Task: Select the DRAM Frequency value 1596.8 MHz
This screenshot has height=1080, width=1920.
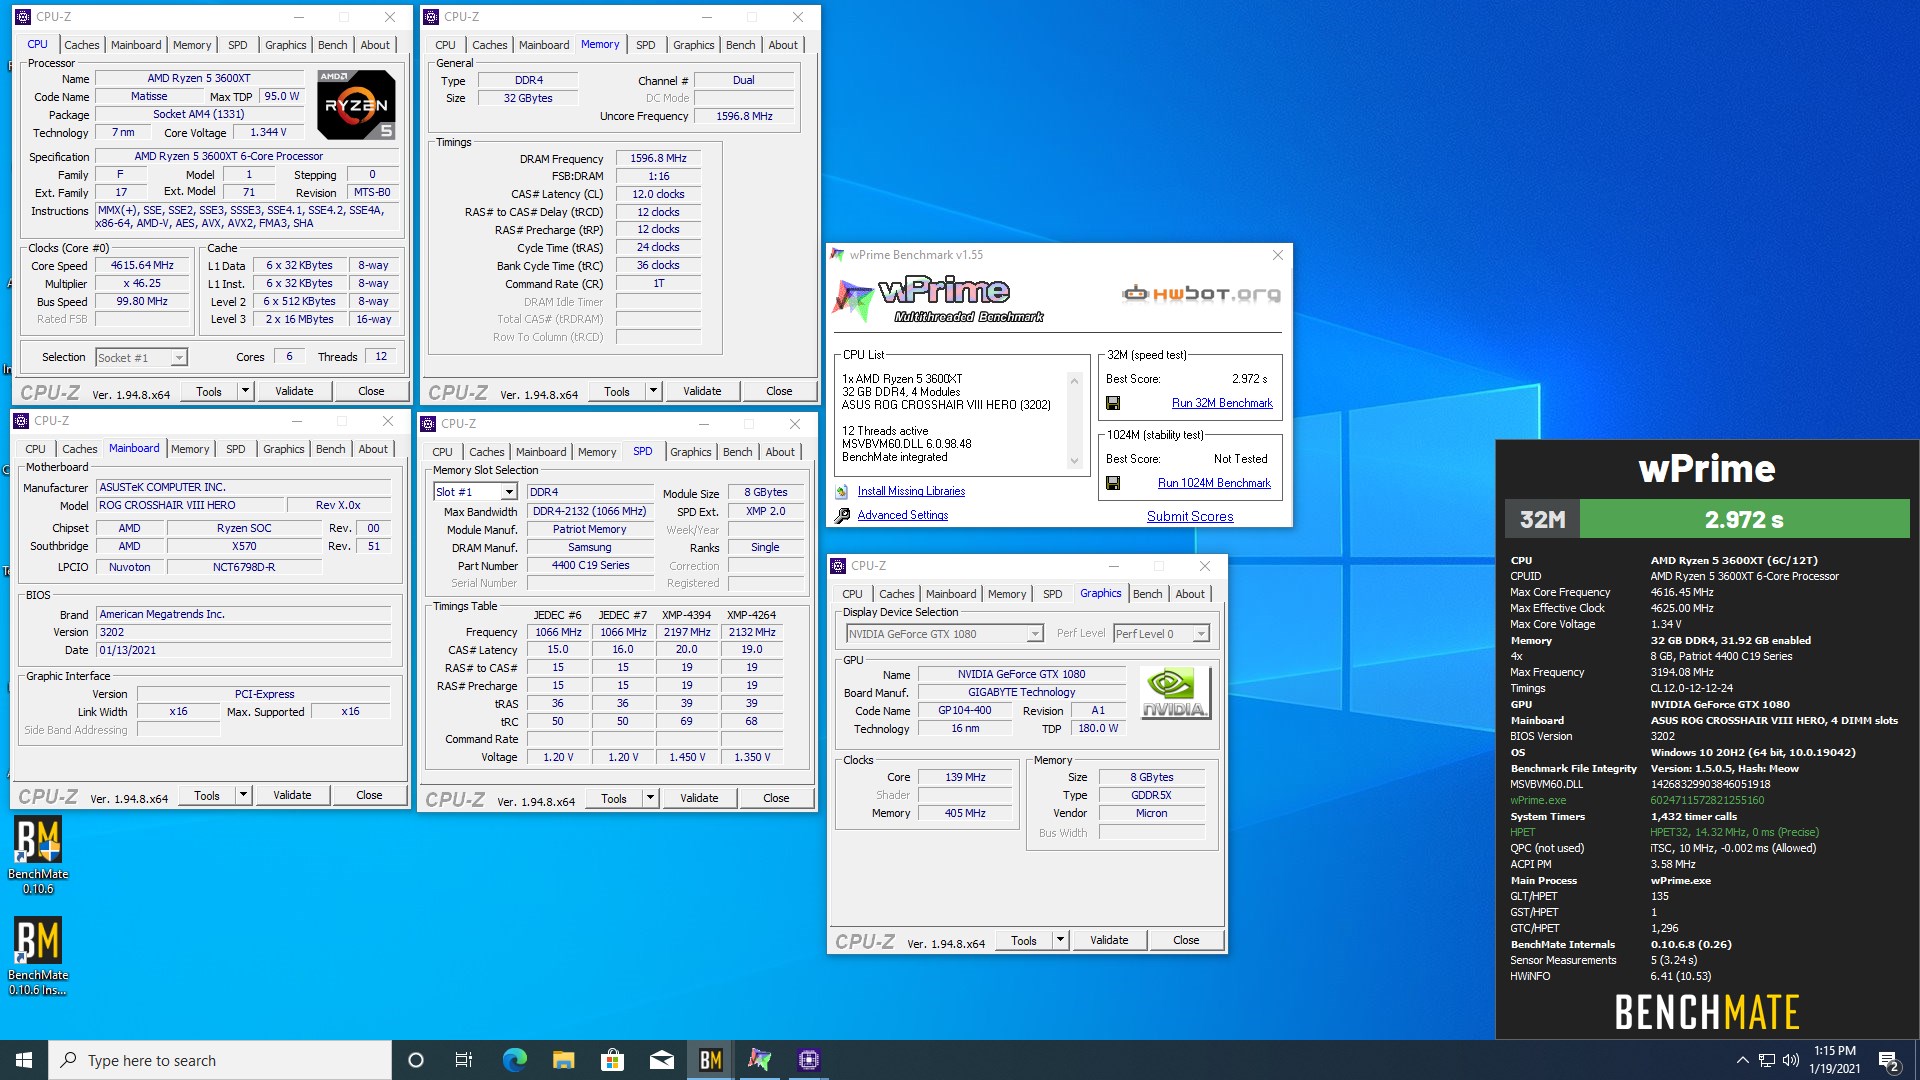Action: [x=658, y=158]
